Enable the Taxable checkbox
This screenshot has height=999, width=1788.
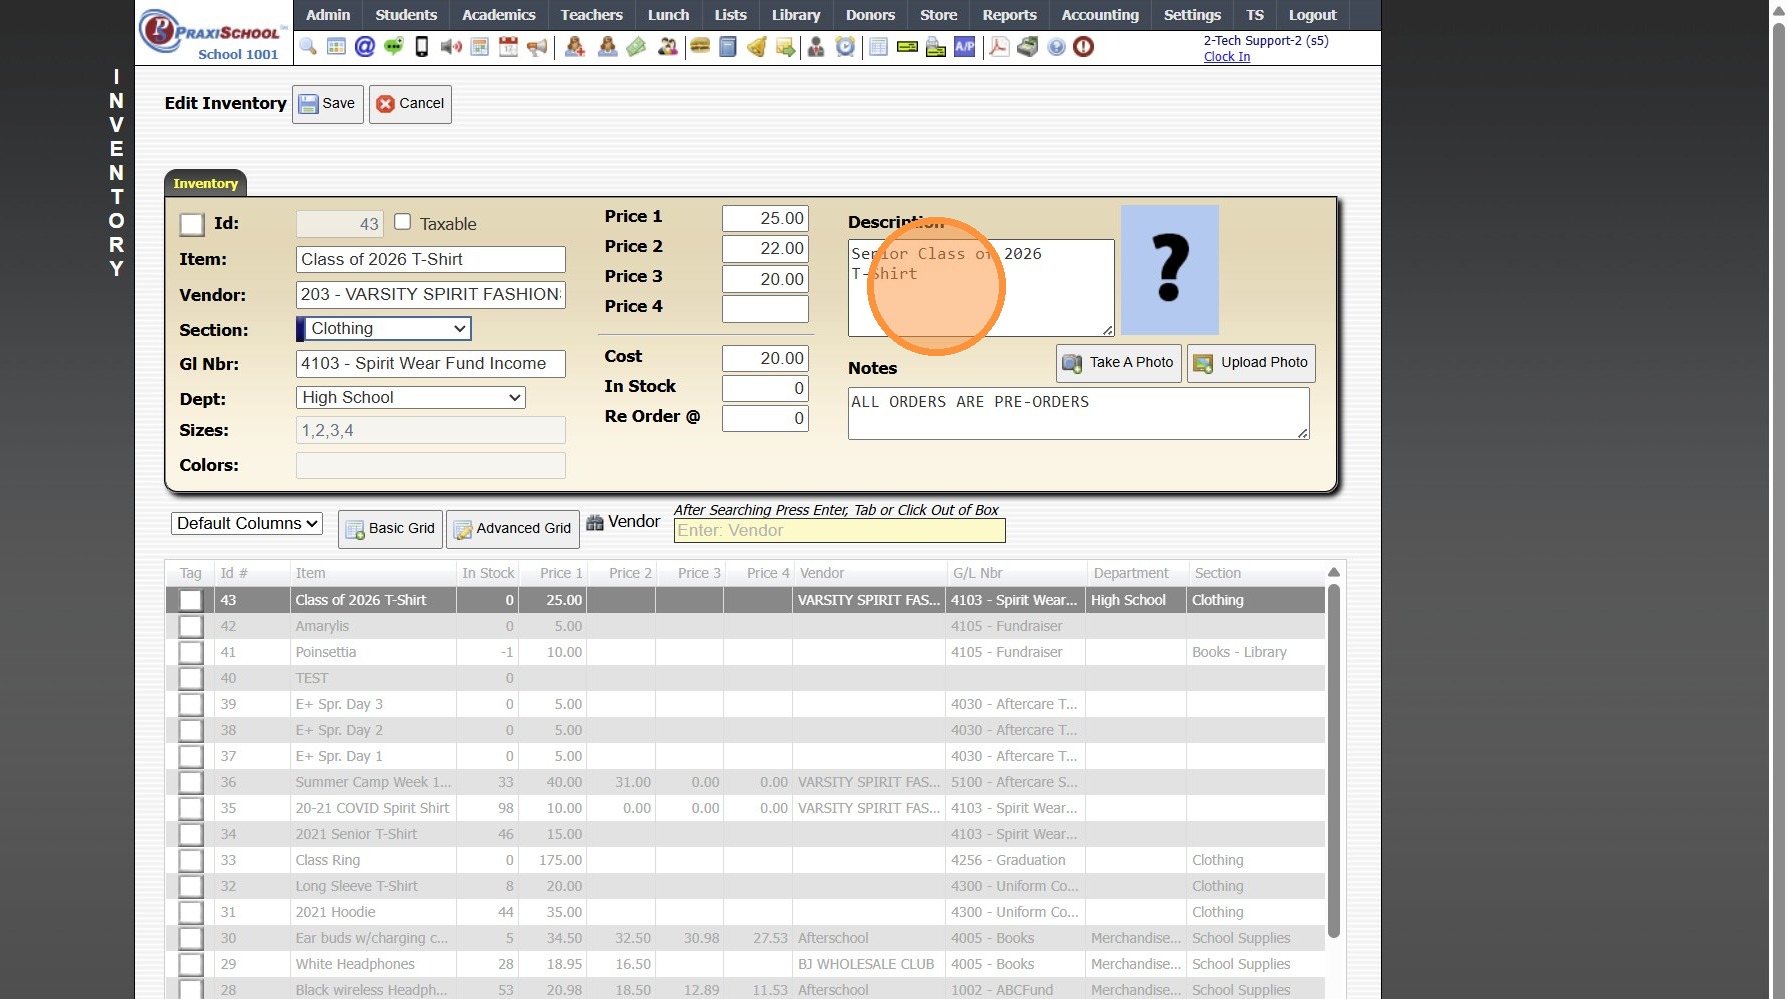click(x=402, y=222)
